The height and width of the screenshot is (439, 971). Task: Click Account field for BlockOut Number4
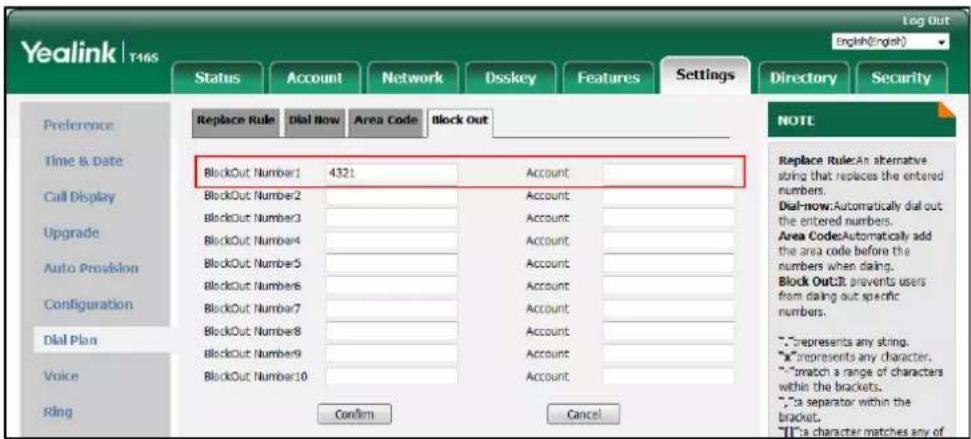668,240
